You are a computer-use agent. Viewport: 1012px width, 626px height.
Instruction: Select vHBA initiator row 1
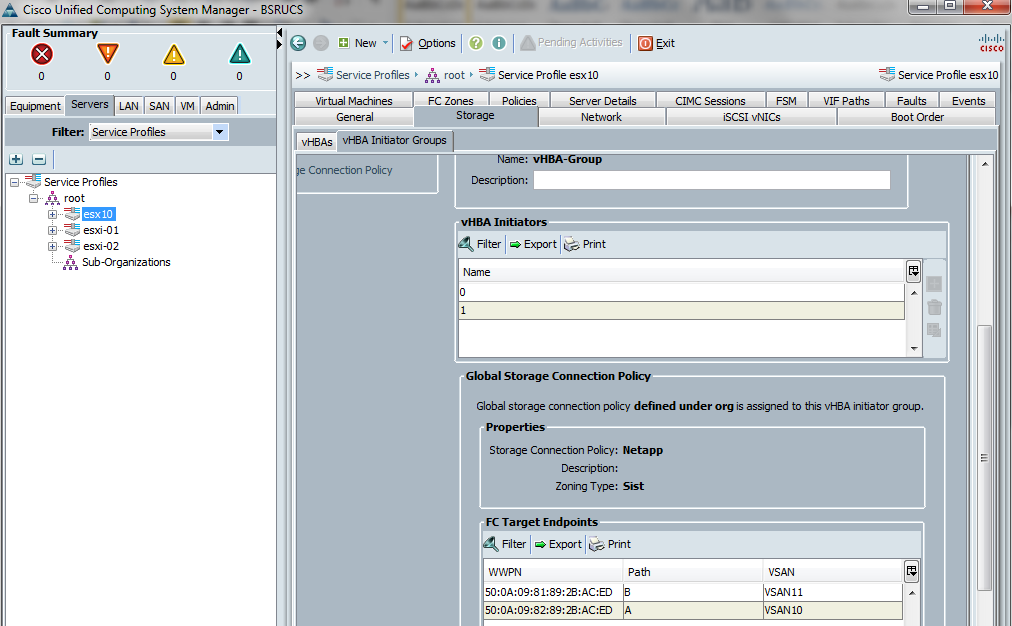(681, 310)
